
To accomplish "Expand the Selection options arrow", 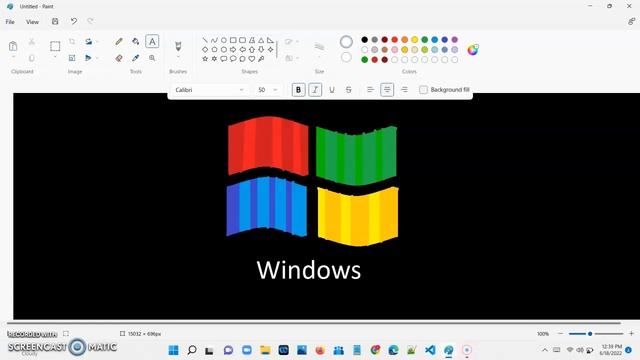I will point(55,58).
